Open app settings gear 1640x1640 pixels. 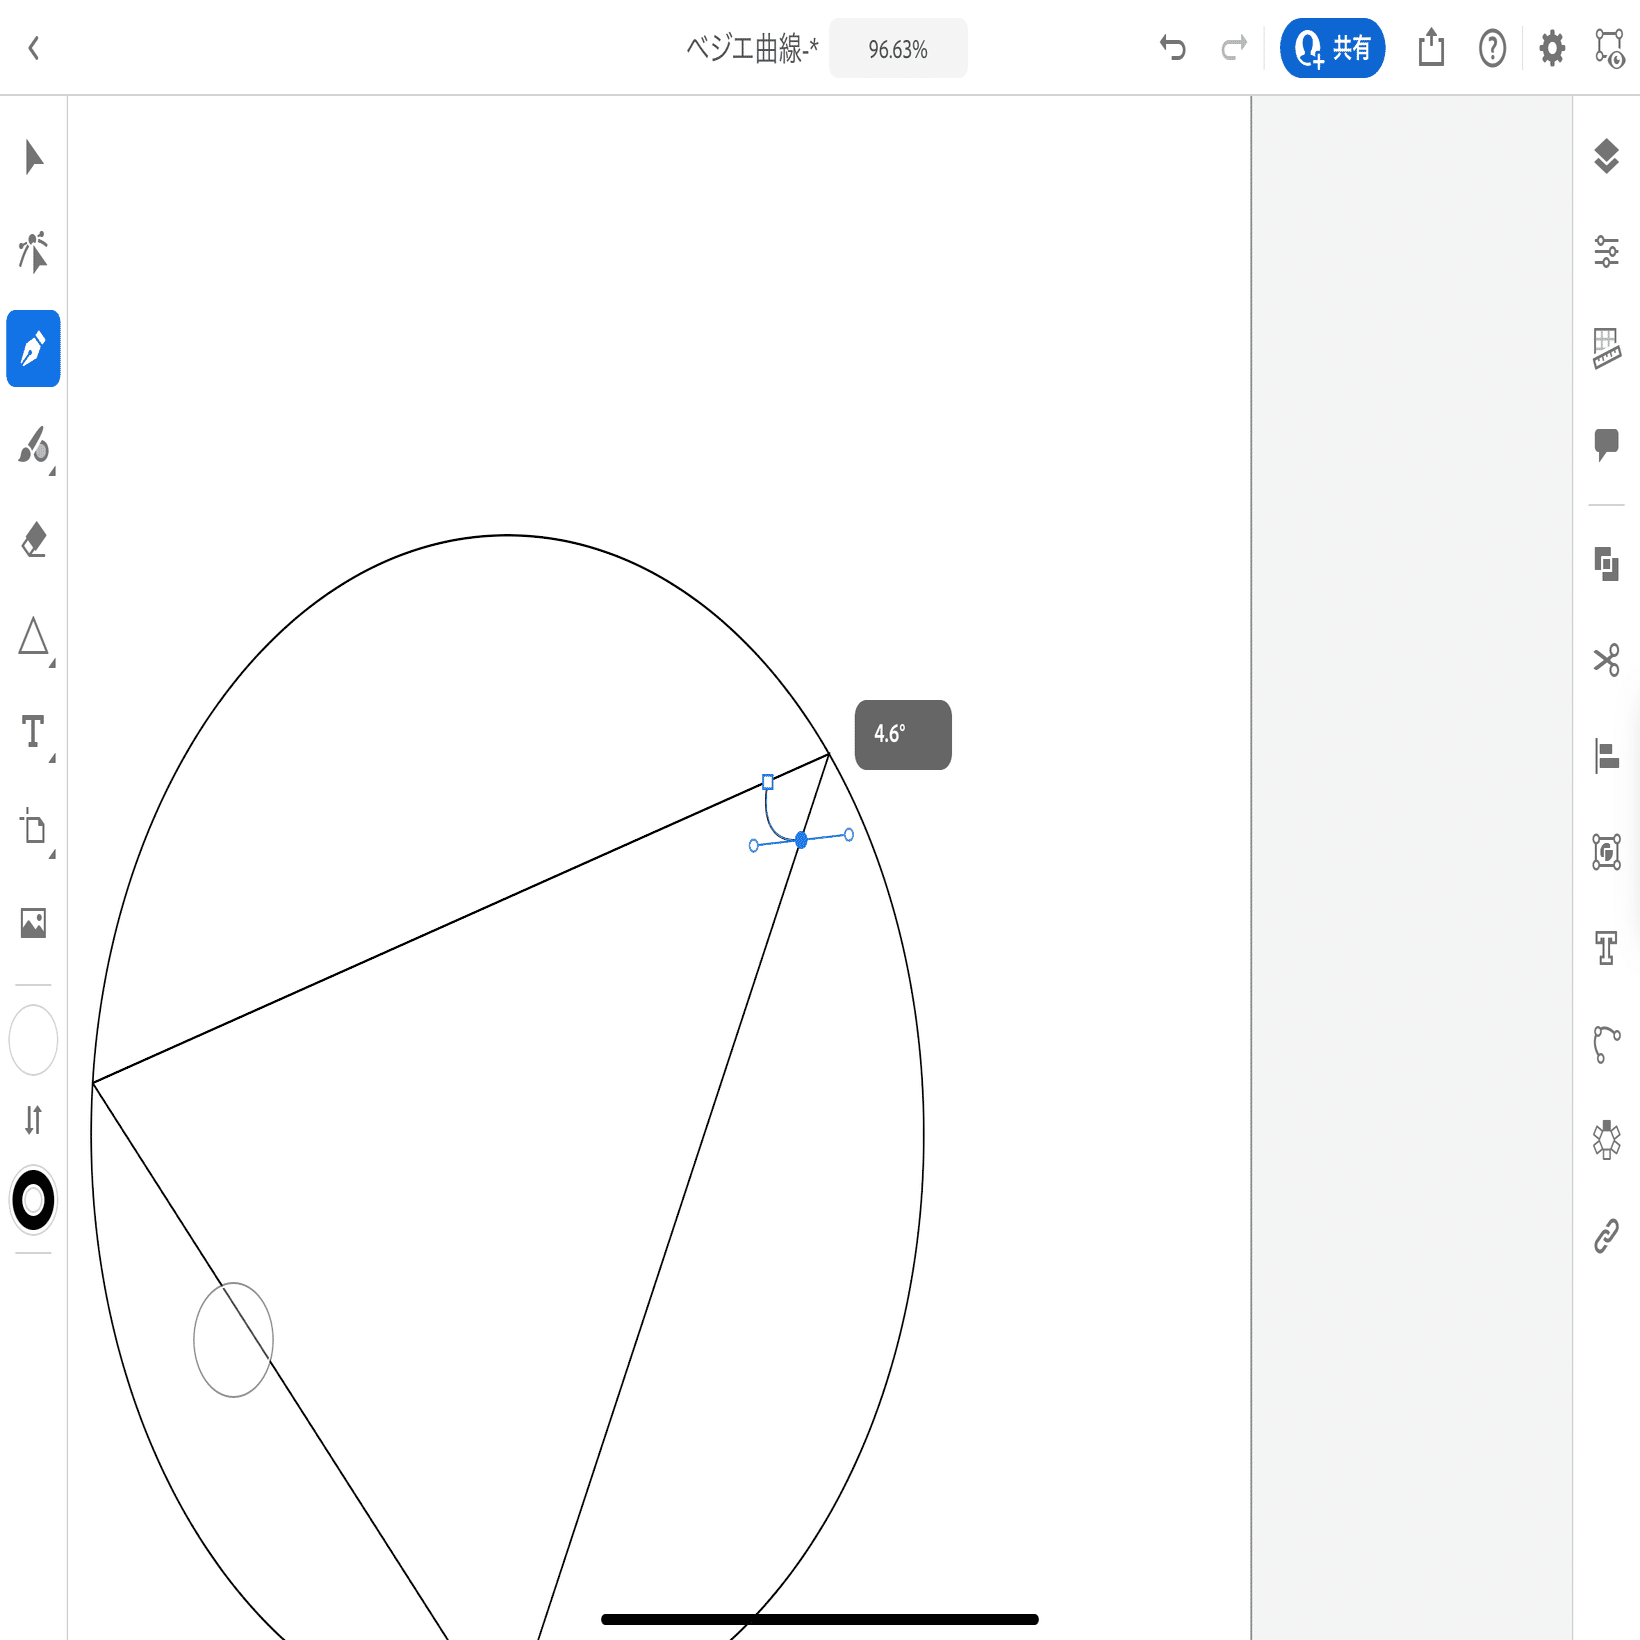pos(1552,48)
